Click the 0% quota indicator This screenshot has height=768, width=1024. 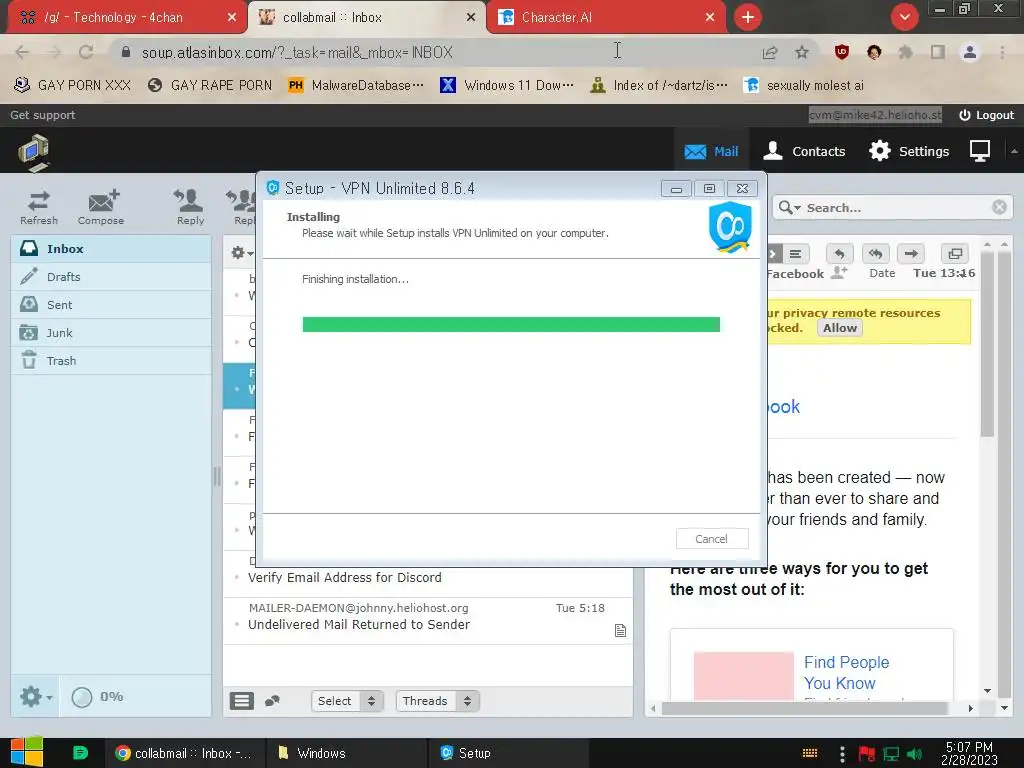click(97, 697)
